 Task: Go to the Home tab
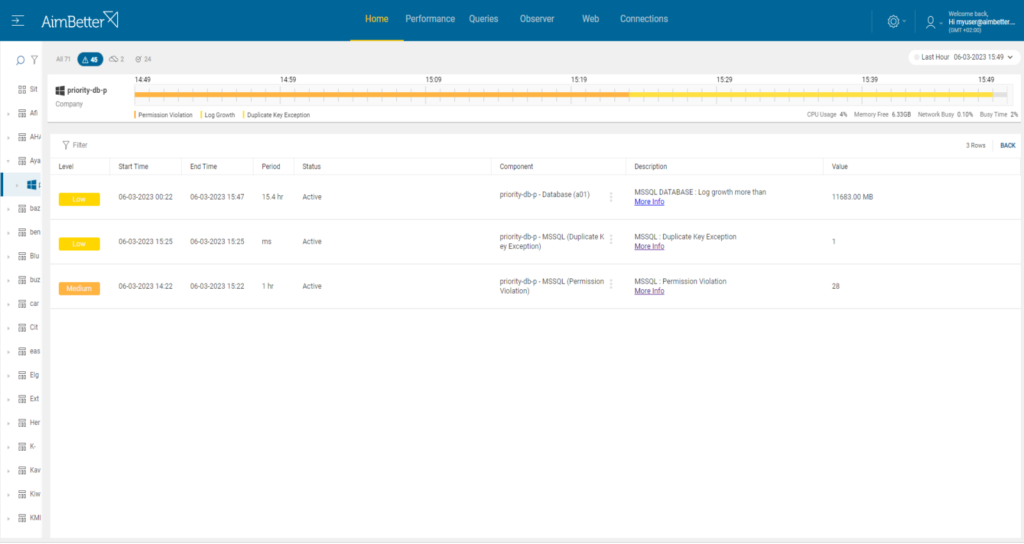tap(377, 19)
